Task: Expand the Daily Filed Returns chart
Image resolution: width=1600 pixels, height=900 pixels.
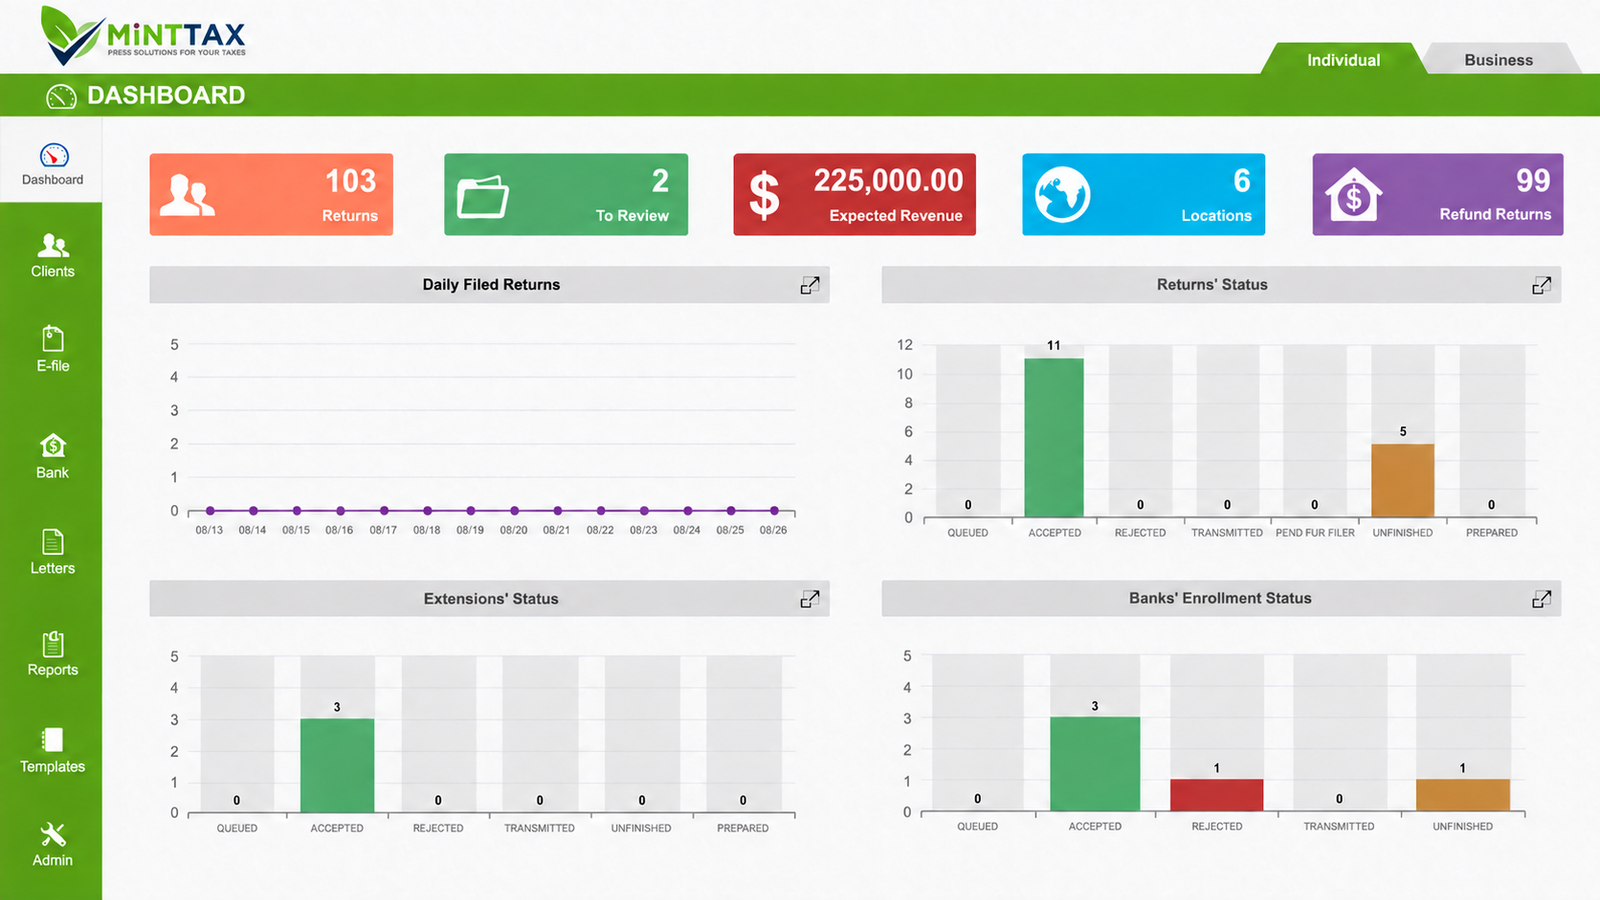Action: pos(810,285)
